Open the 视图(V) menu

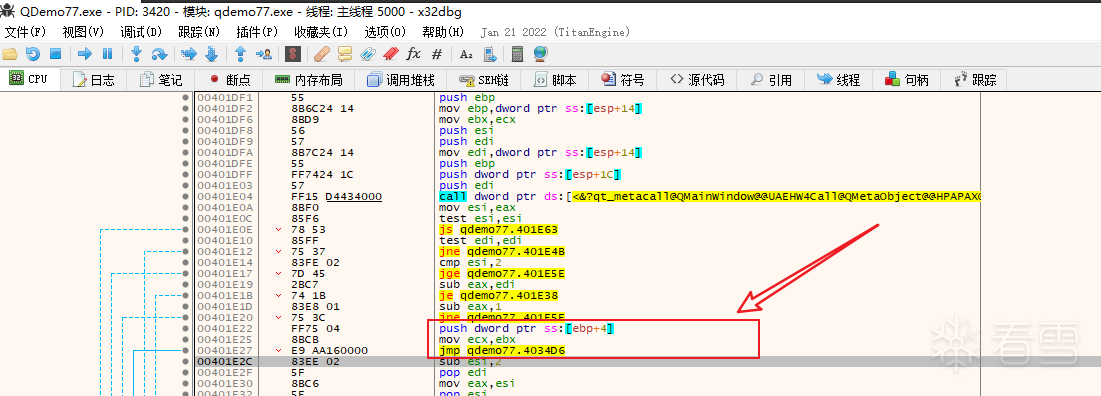(83, 32)
